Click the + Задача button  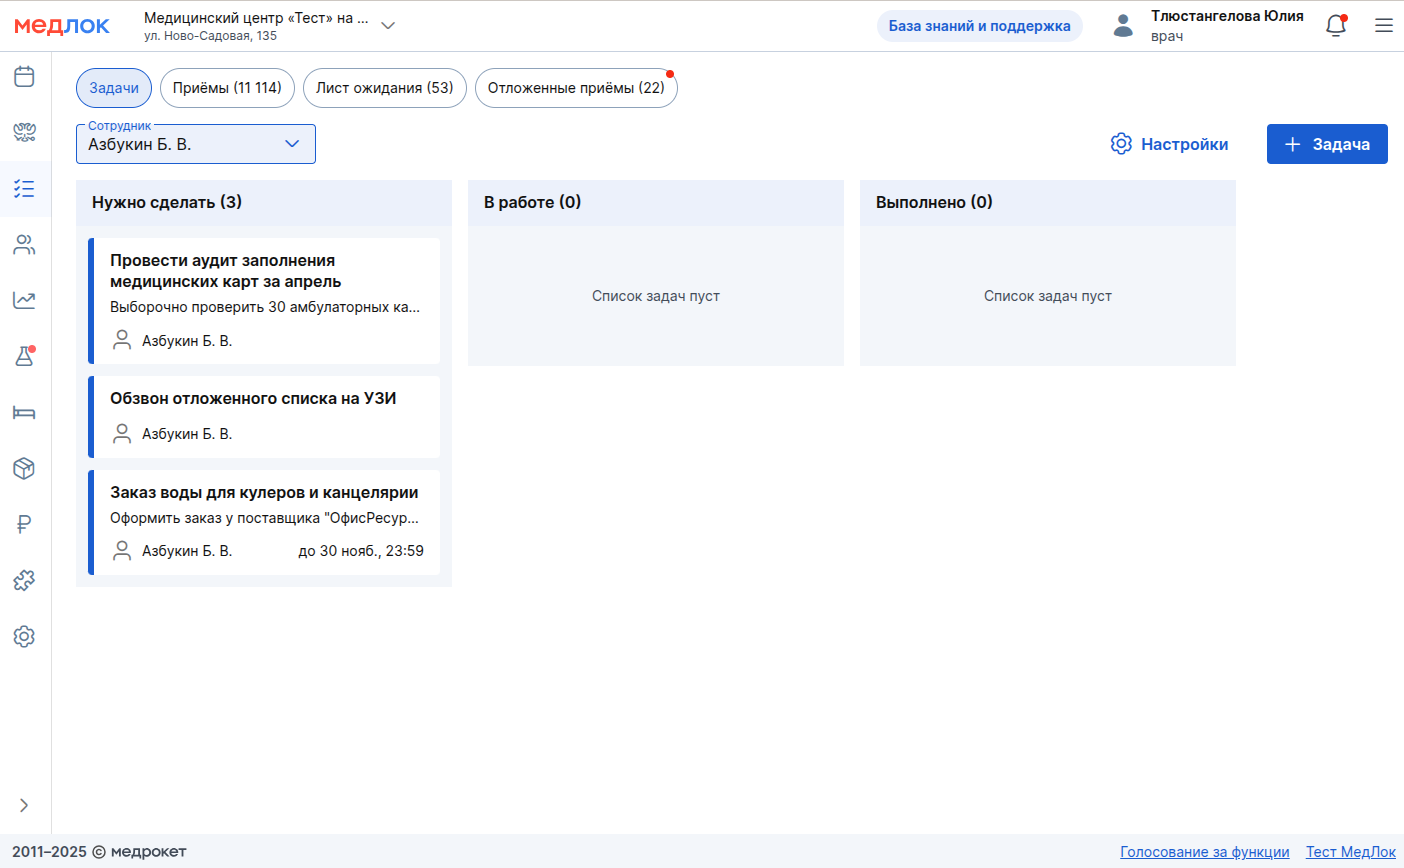[x=1326, y=144]
